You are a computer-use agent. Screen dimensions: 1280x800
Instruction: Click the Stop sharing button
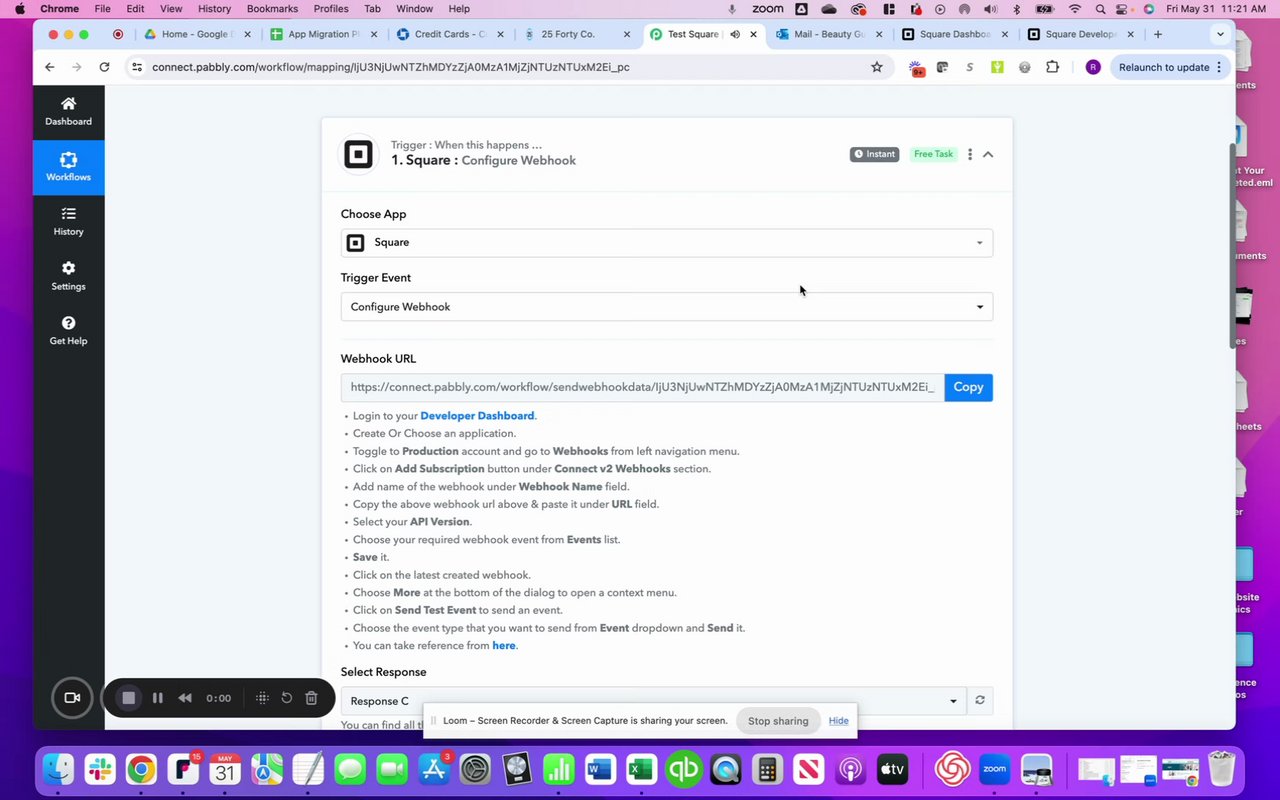point(778,721)
